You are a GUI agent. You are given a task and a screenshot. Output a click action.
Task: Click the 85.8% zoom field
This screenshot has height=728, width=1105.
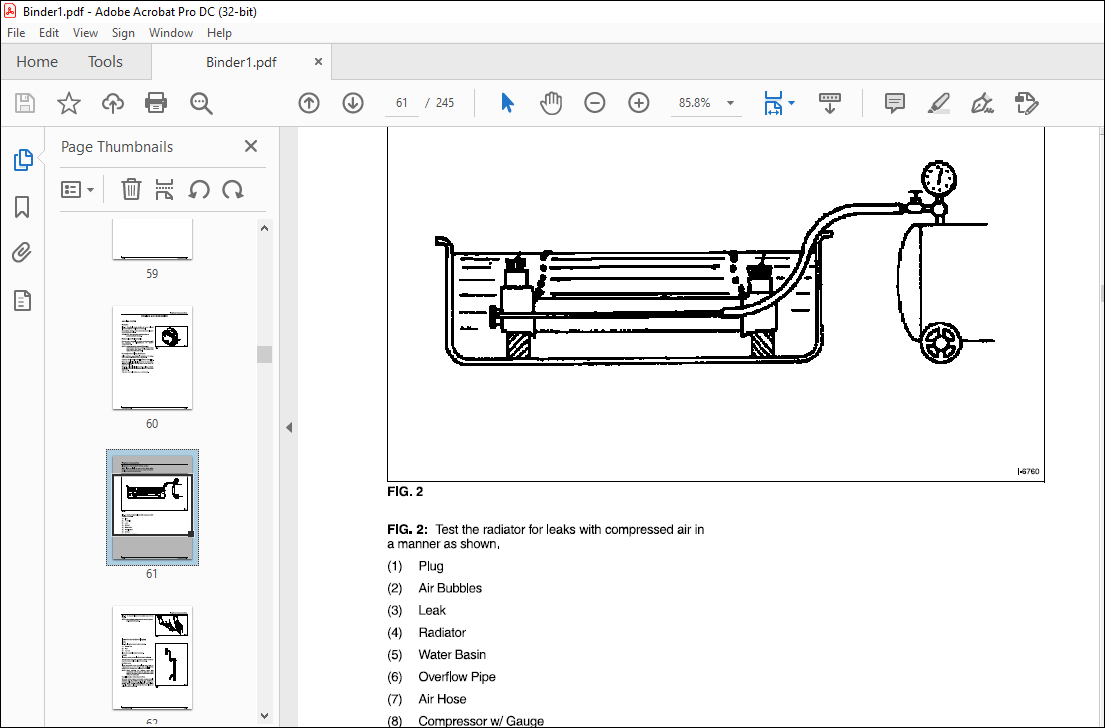[x=694, y=103]
